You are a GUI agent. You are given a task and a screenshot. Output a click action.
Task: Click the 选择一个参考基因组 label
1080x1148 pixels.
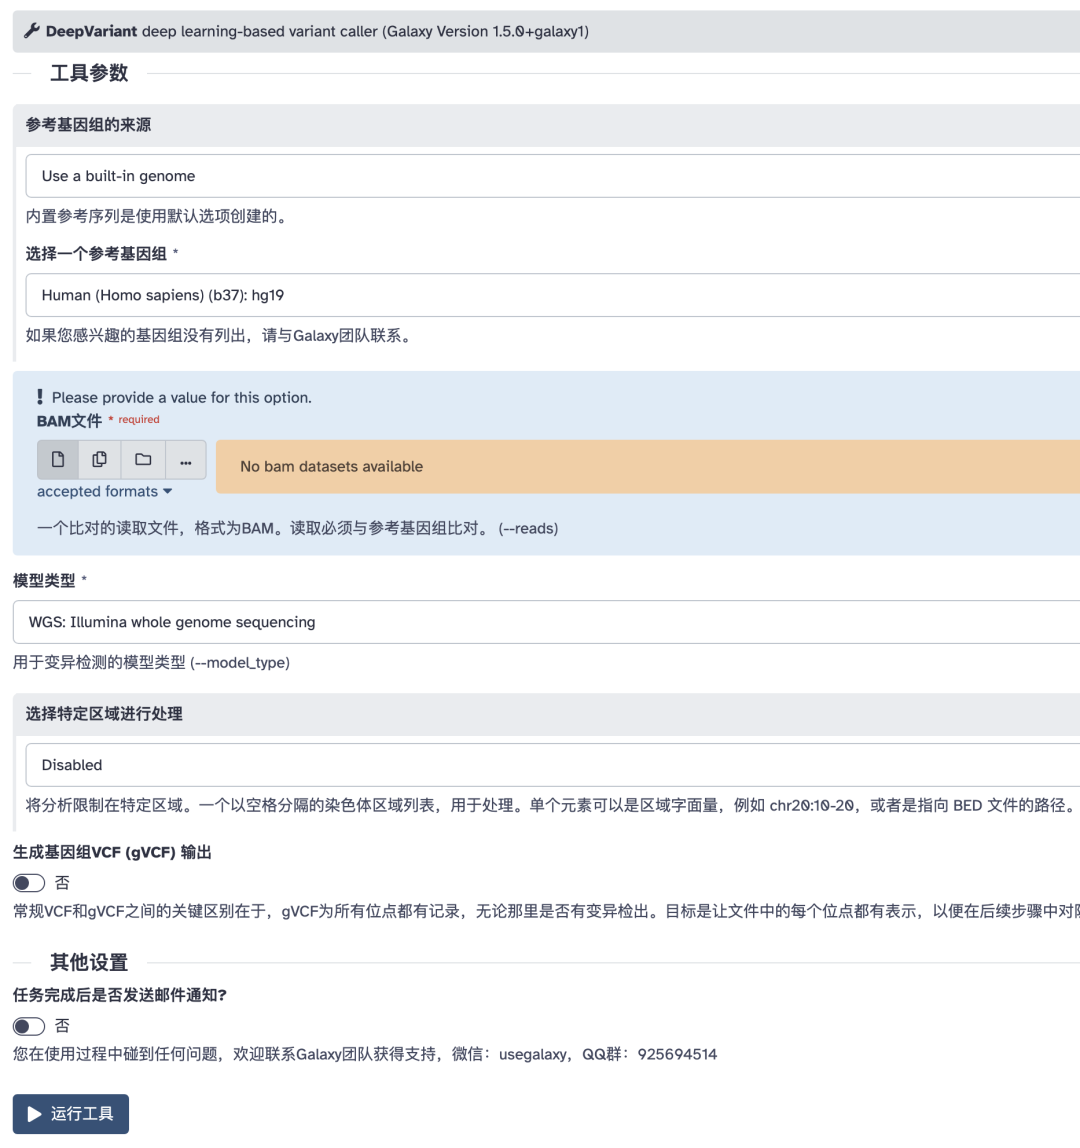(x=96, y=254)
